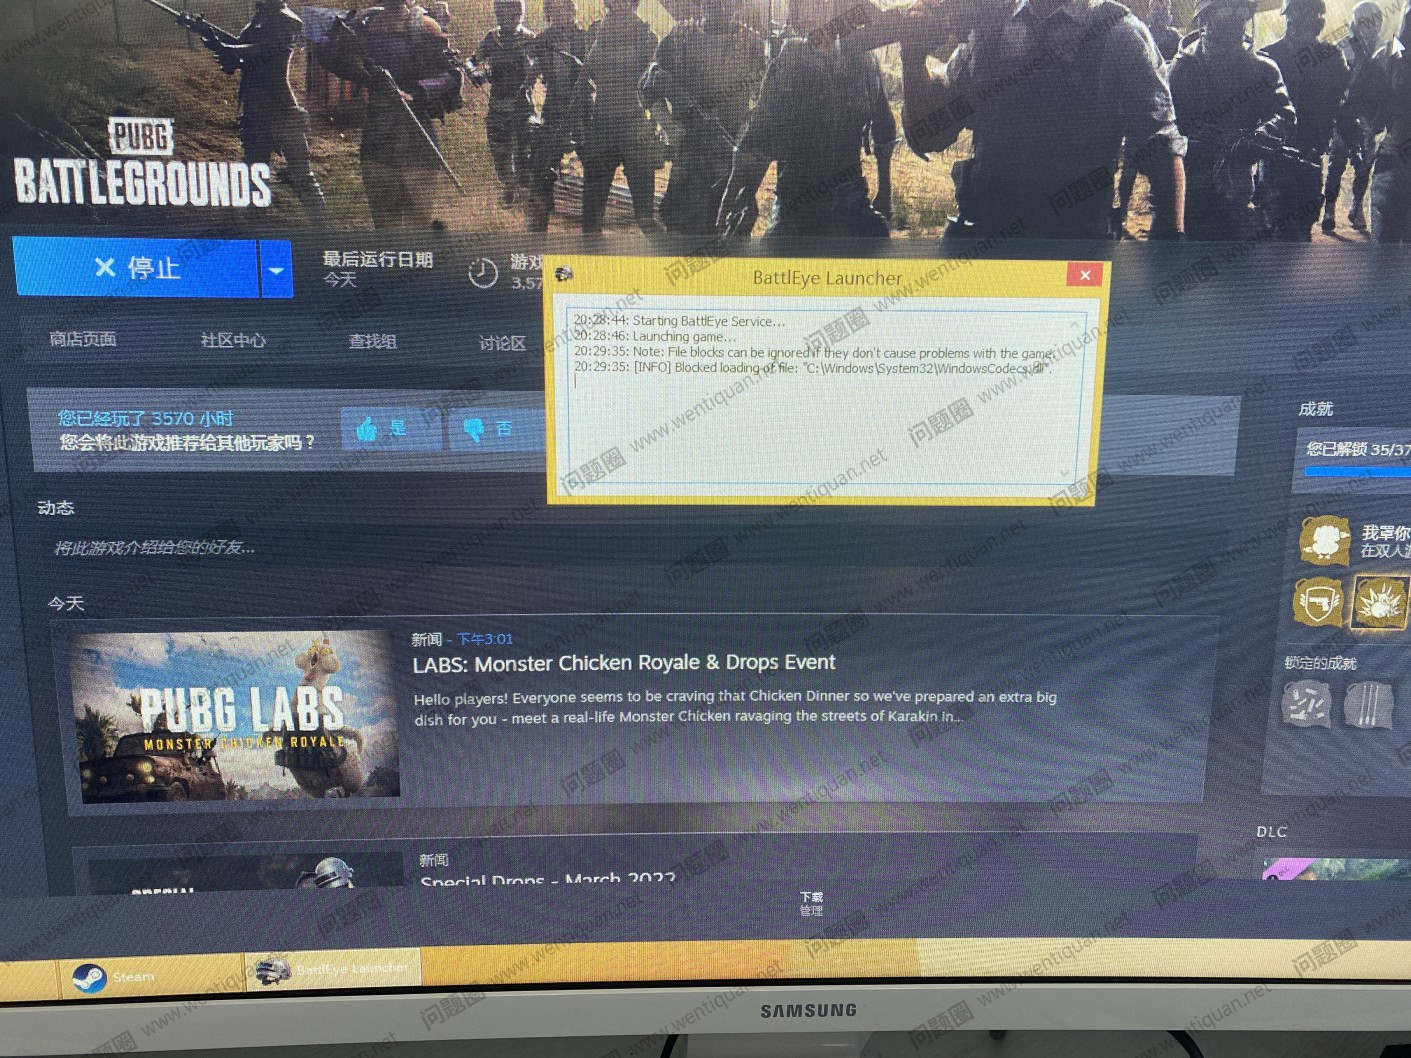This screenshot has width=1411, height=1058.
Task: Click the BattlEye Launcher title bar icon
Action: [564, 274]
